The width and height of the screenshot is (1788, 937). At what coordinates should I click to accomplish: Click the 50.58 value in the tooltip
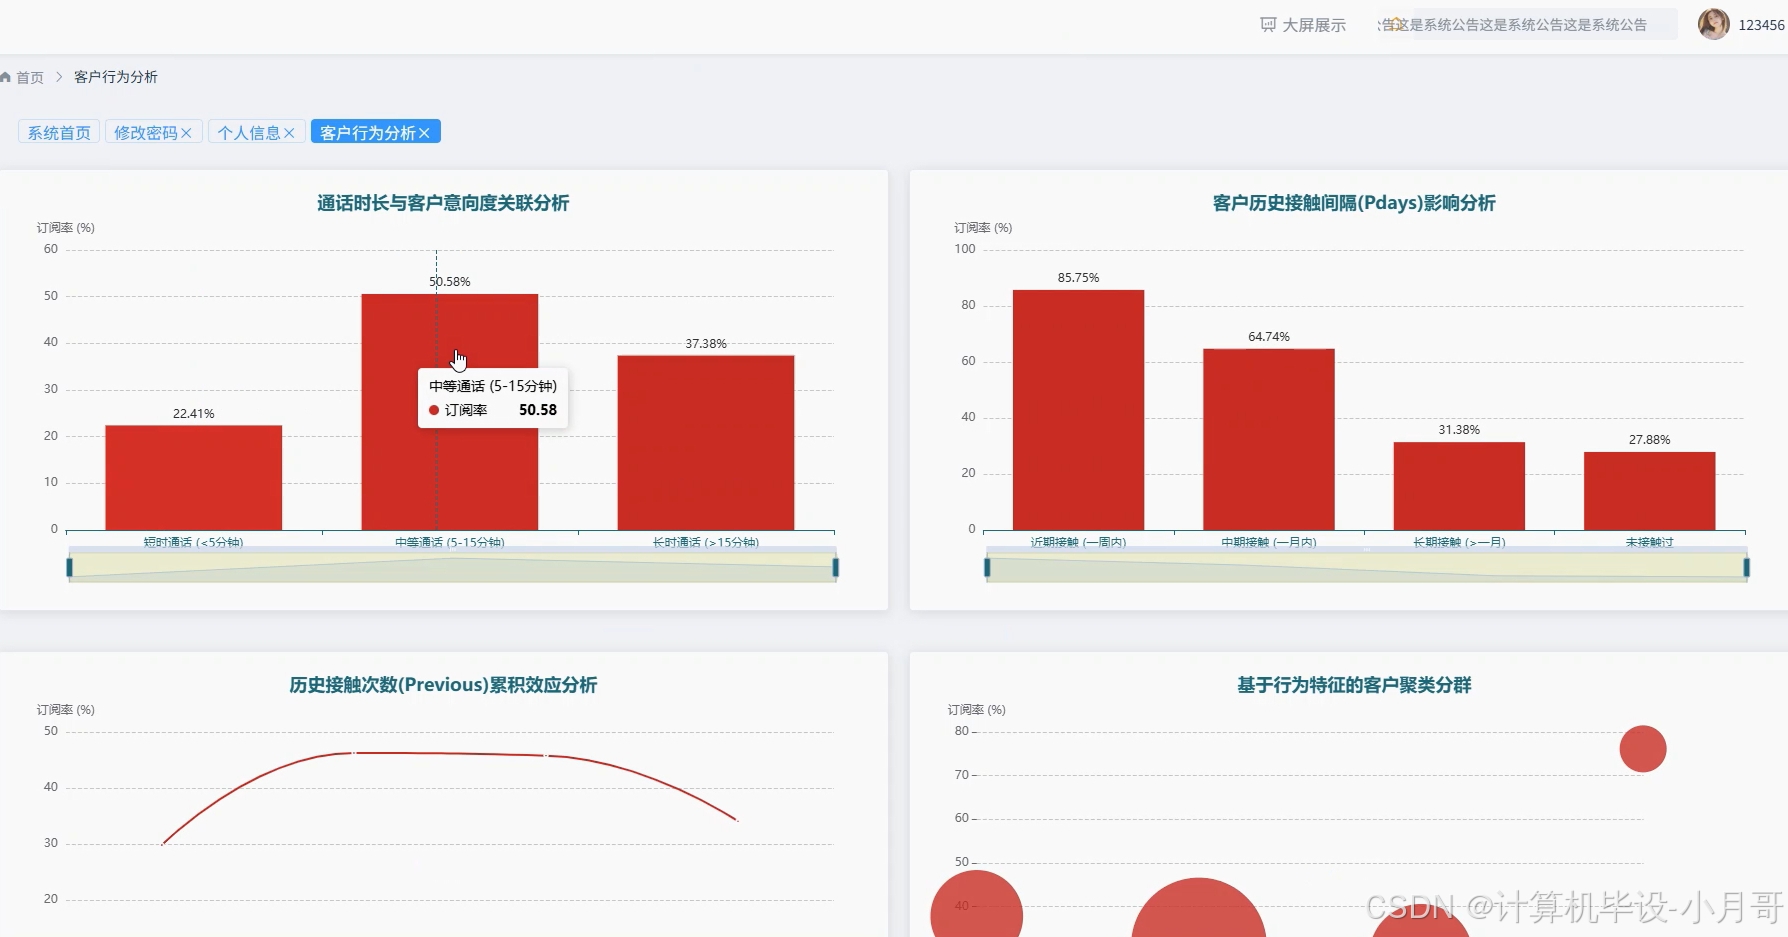pyautogui.click(x=538, y=410)
